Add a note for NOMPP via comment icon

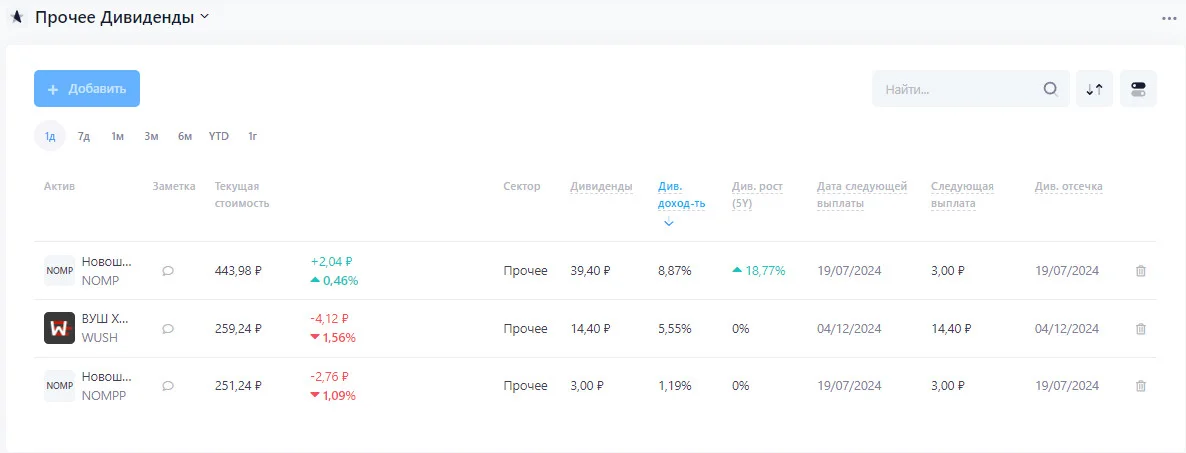[168, 386]
